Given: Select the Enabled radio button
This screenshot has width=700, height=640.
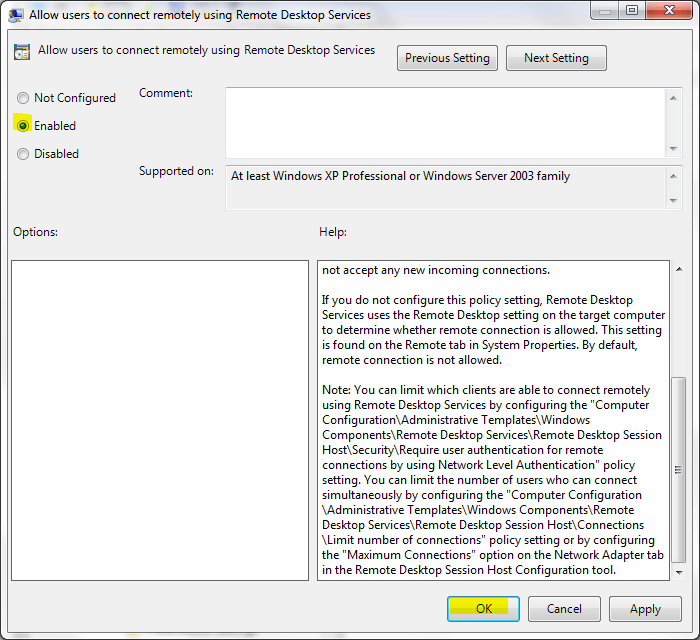Looking at the screenshot, I should pos(23,126).
